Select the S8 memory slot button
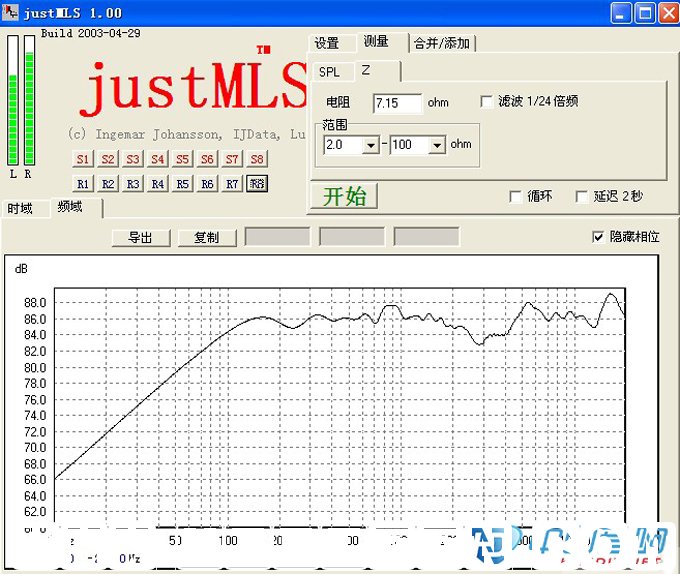680x574 pixels. click(257, 159)
